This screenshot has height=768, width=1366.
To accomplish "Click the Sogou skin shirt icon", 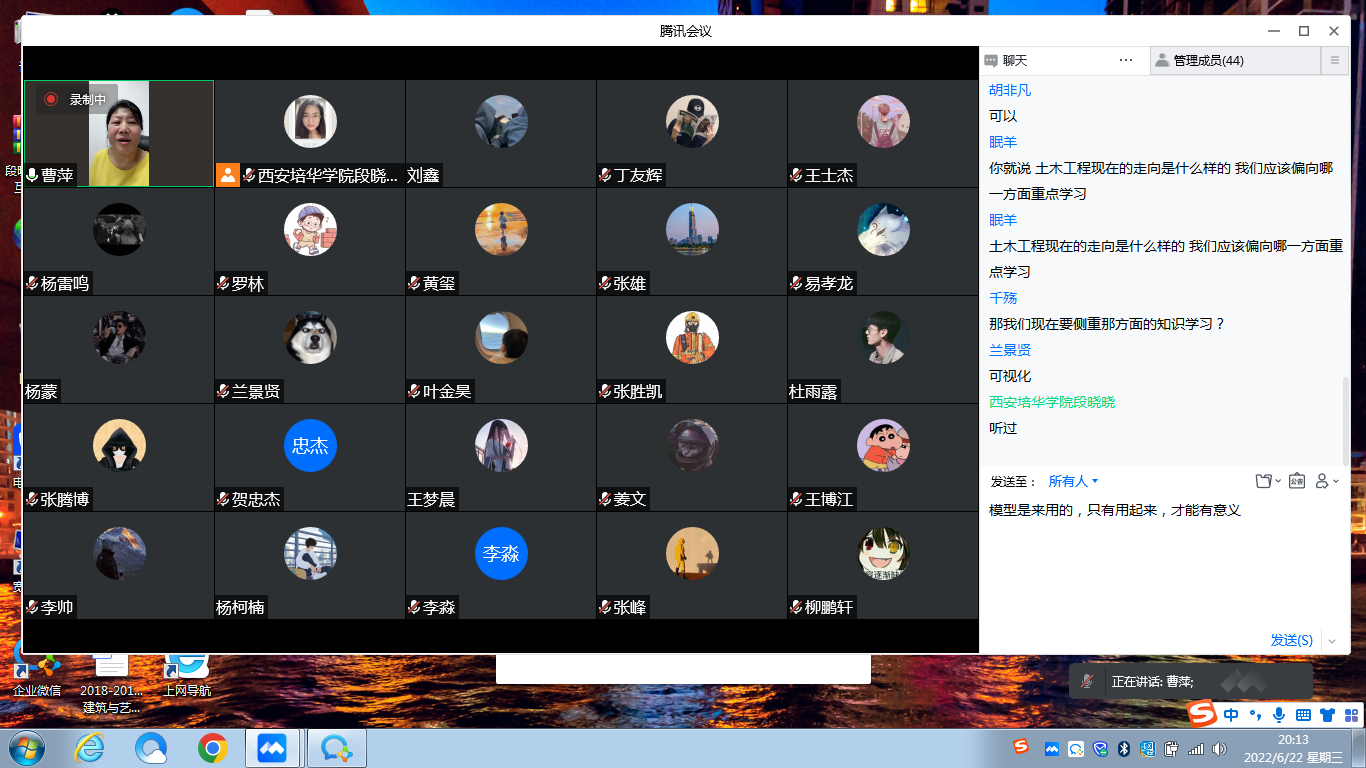I will point(1327,714).
